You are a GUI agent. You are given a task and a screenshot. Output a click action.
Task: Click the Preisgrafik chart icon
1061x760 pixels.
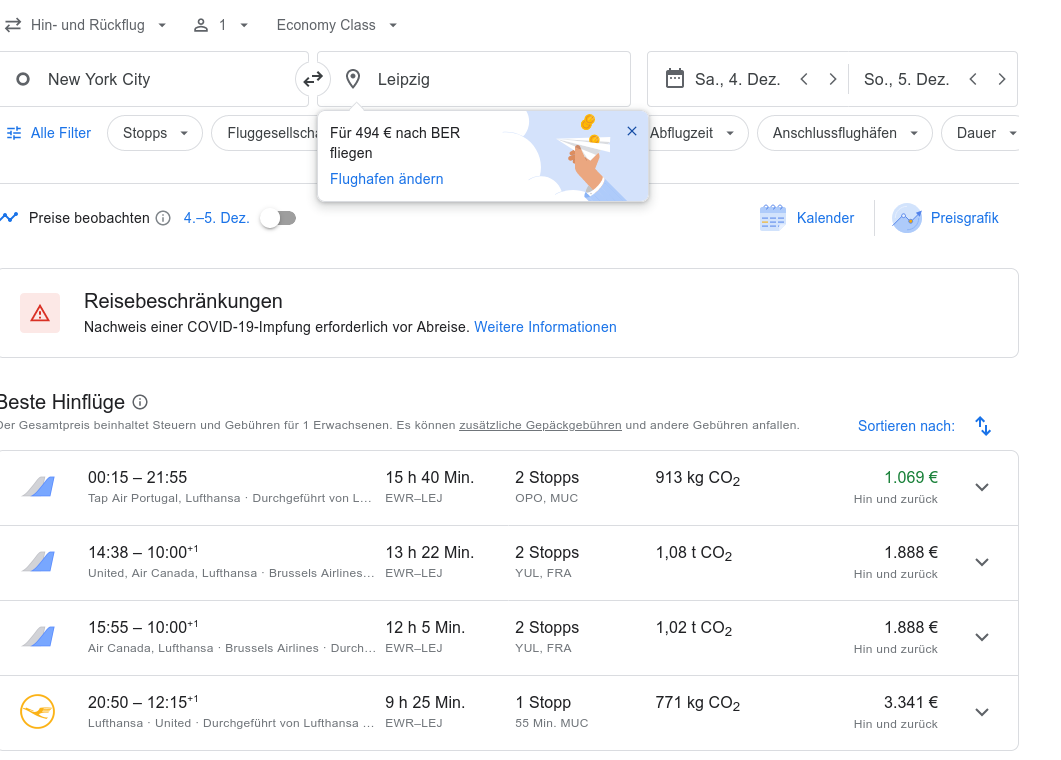tap(907, 218)
